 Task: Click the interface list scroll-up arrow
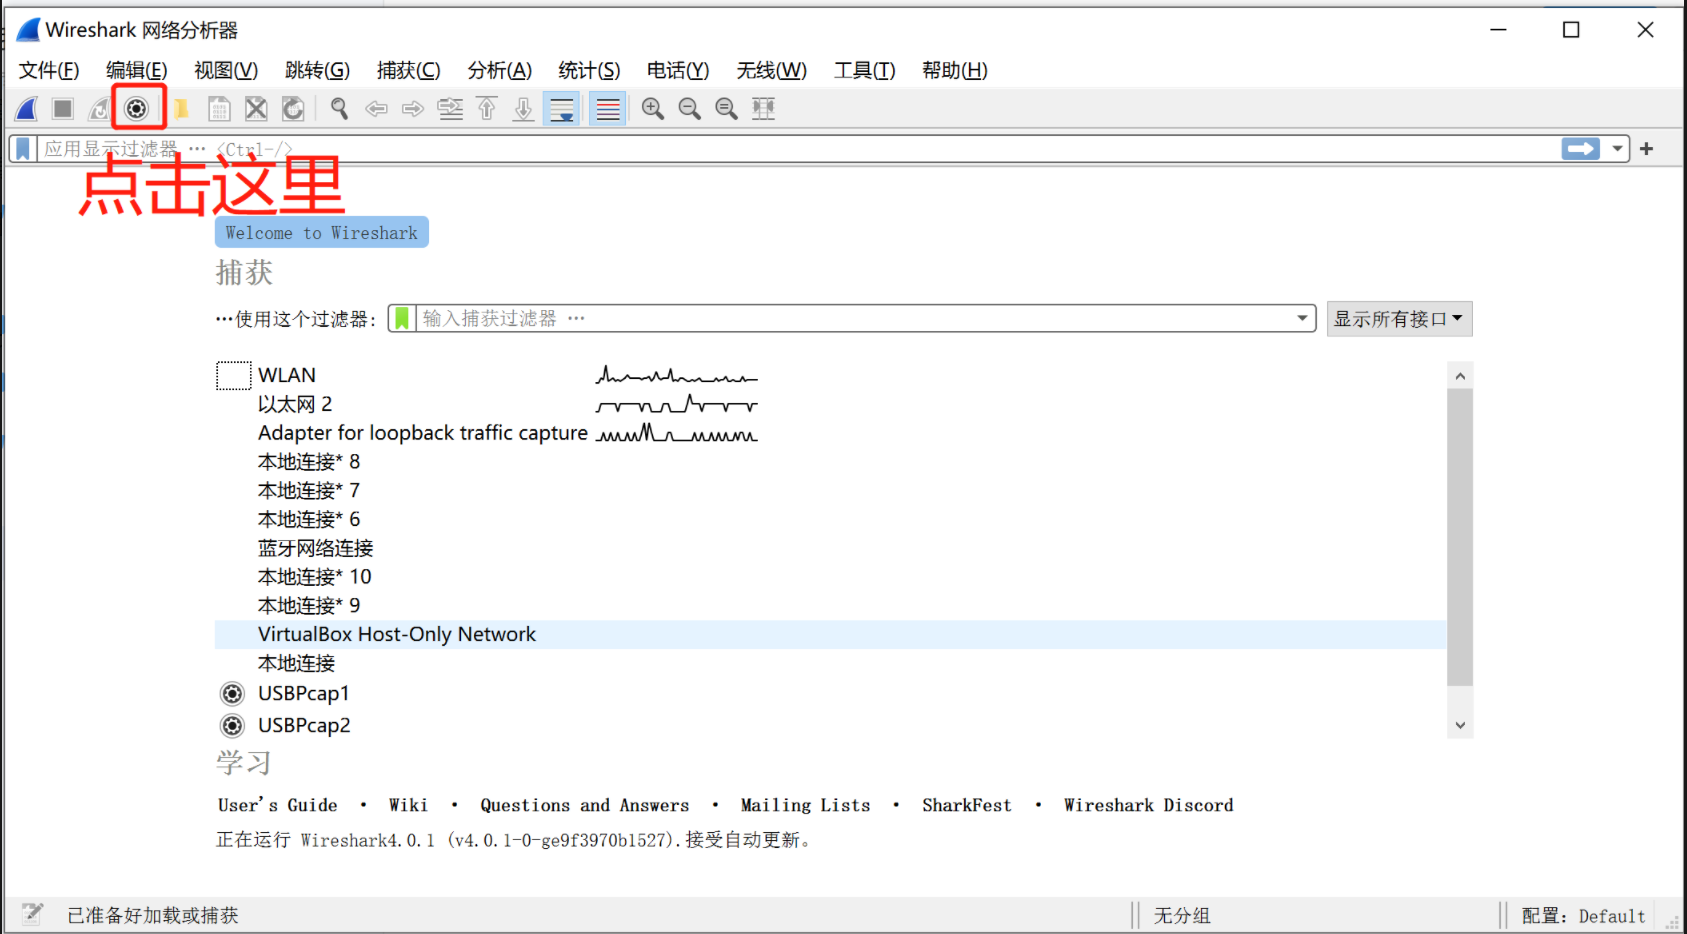[1460, 376]
